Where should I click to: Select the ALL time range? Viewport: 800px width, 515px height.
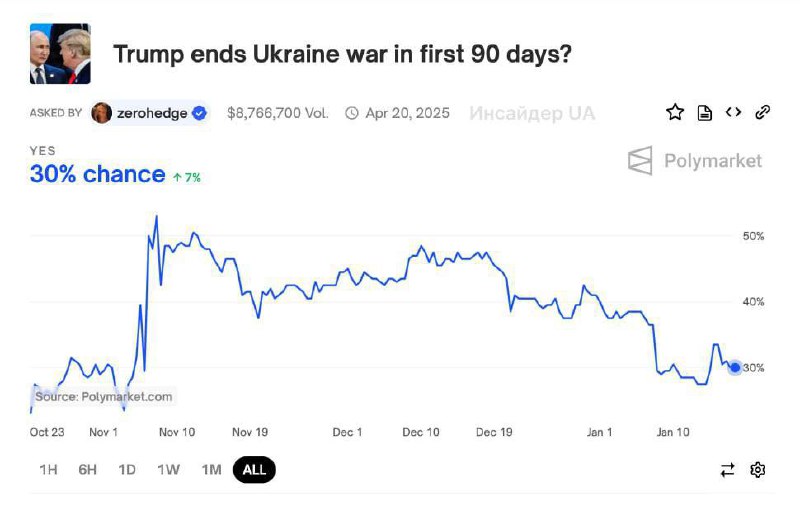[254, 469]
